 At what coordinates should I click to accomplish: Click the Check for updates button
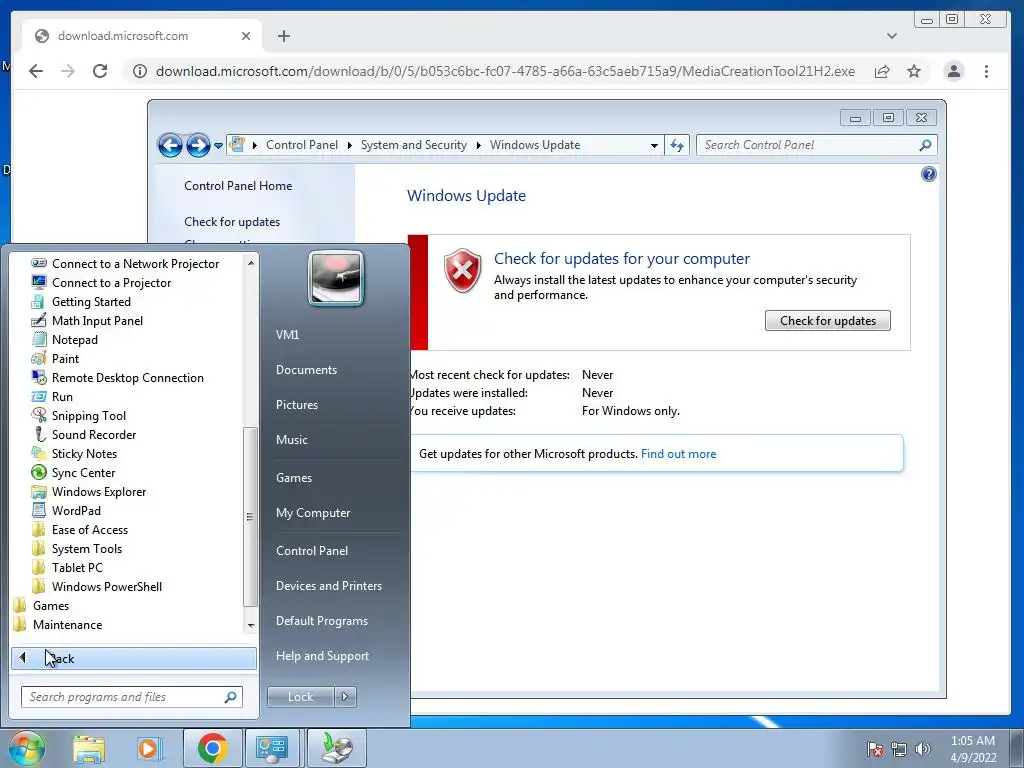pos(827,321)
